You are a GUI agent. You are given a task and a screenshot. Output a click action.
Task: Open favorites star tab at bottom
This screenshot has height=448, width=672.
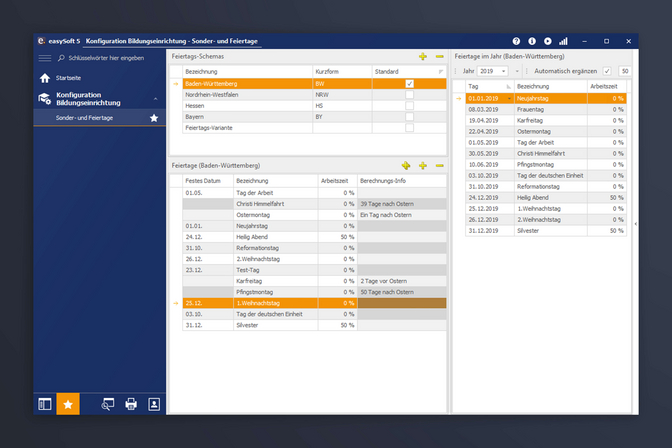68,404
